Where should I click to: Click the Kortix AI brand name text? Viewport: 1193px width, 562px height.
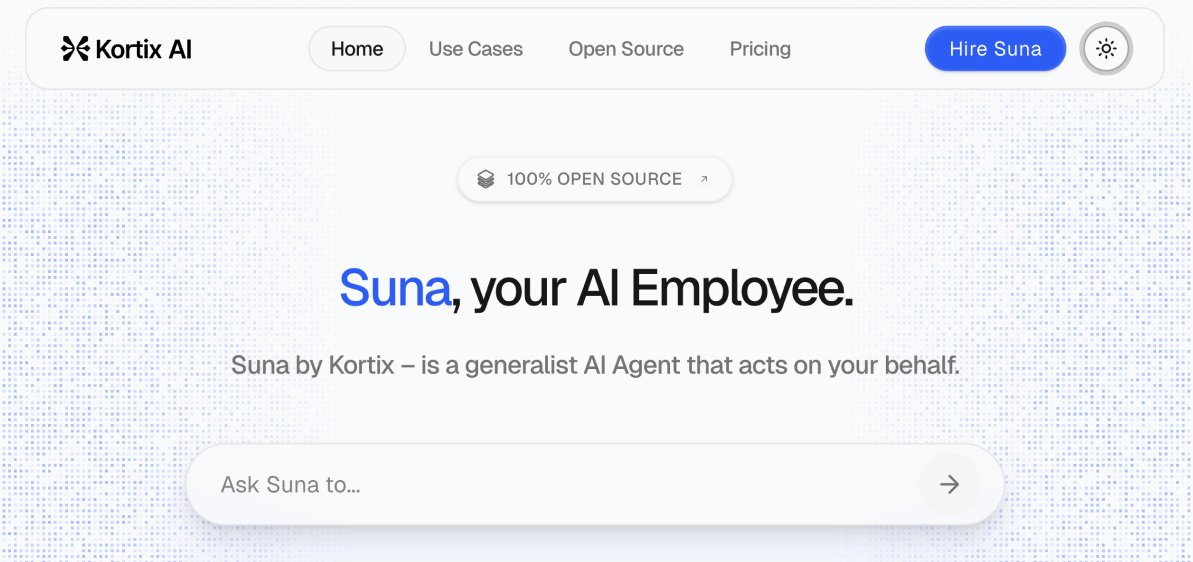143,49
